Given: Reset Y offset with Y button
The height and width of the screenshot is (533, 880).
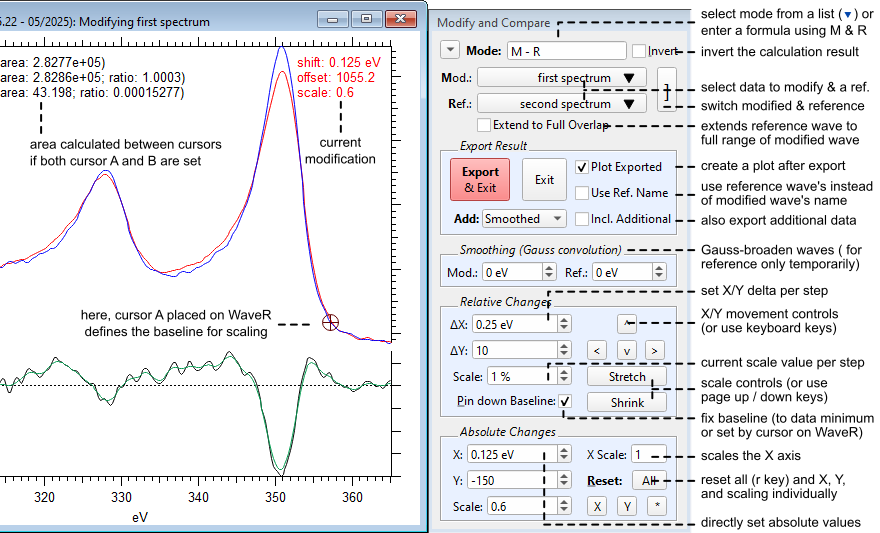Looking at the screenshot, I should pyautogui.click(x=627, y=507).
